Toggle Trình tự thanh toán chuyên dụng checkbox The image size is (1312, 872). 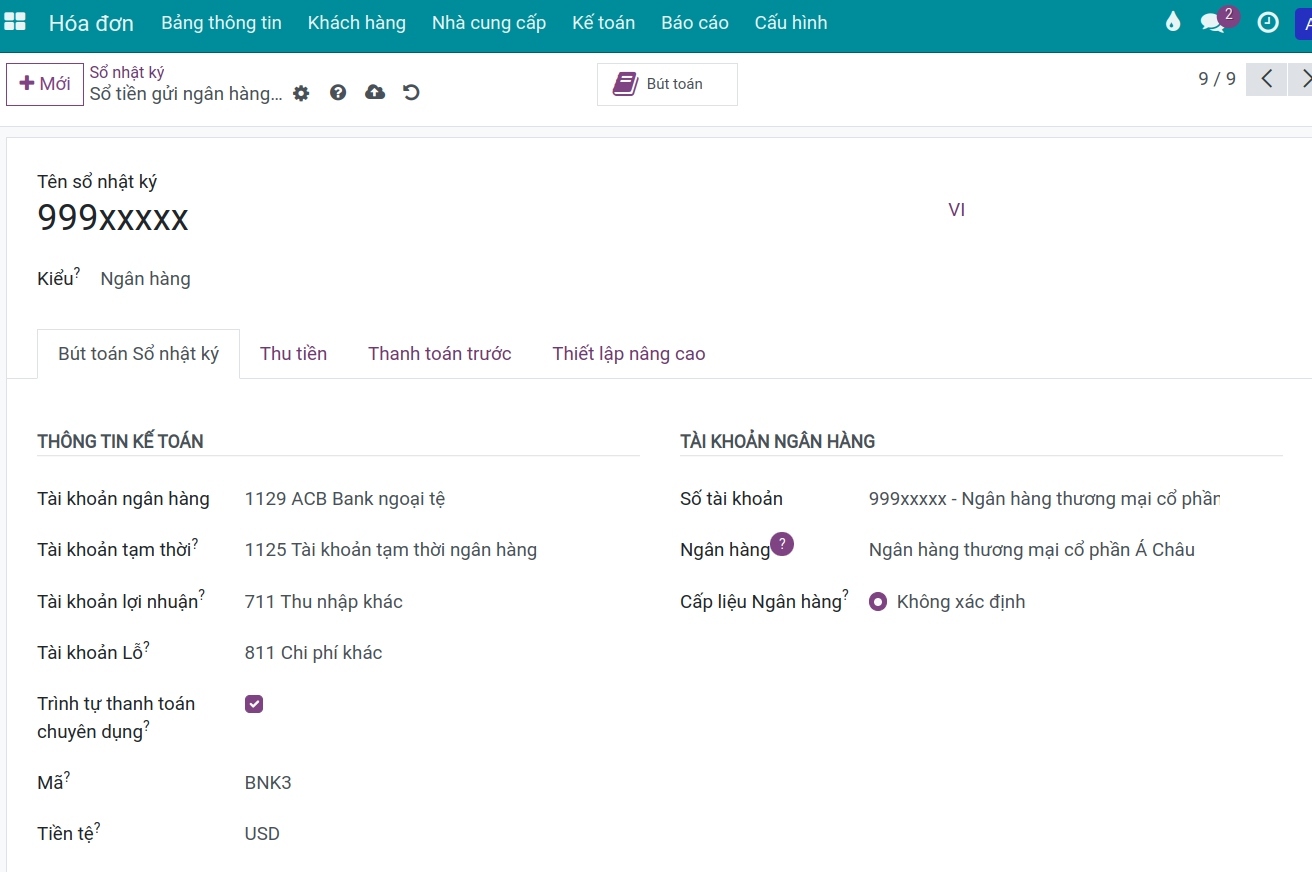coord(254,704)
